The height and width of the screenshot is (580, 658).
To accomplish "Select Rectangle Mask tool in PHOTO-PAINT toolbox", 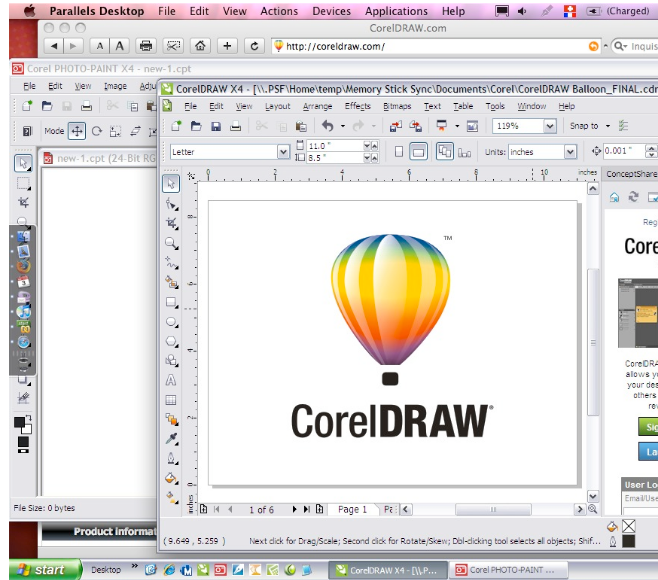I will (23, 183).
